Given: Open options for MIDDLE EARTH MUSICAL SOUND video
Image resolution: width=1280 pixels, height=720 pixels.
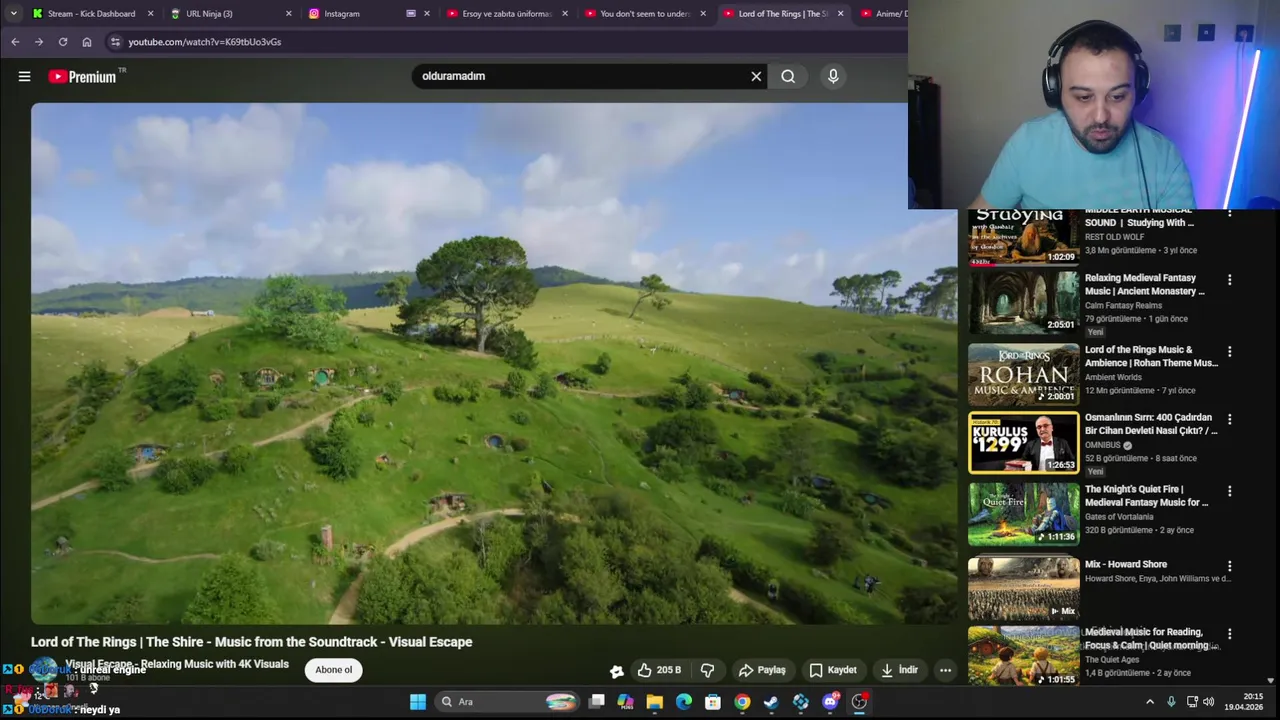Looking at the screenshot, I should click(x=1230, y=214).
